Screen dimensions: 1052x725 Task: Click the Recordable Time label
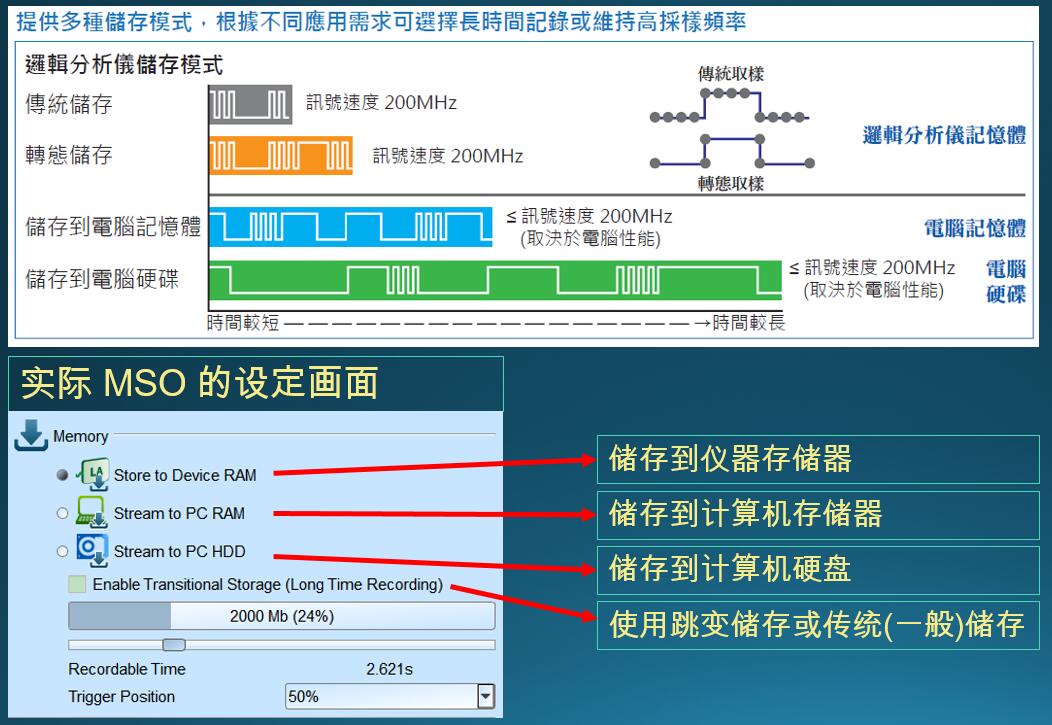[x=127, y=669]
